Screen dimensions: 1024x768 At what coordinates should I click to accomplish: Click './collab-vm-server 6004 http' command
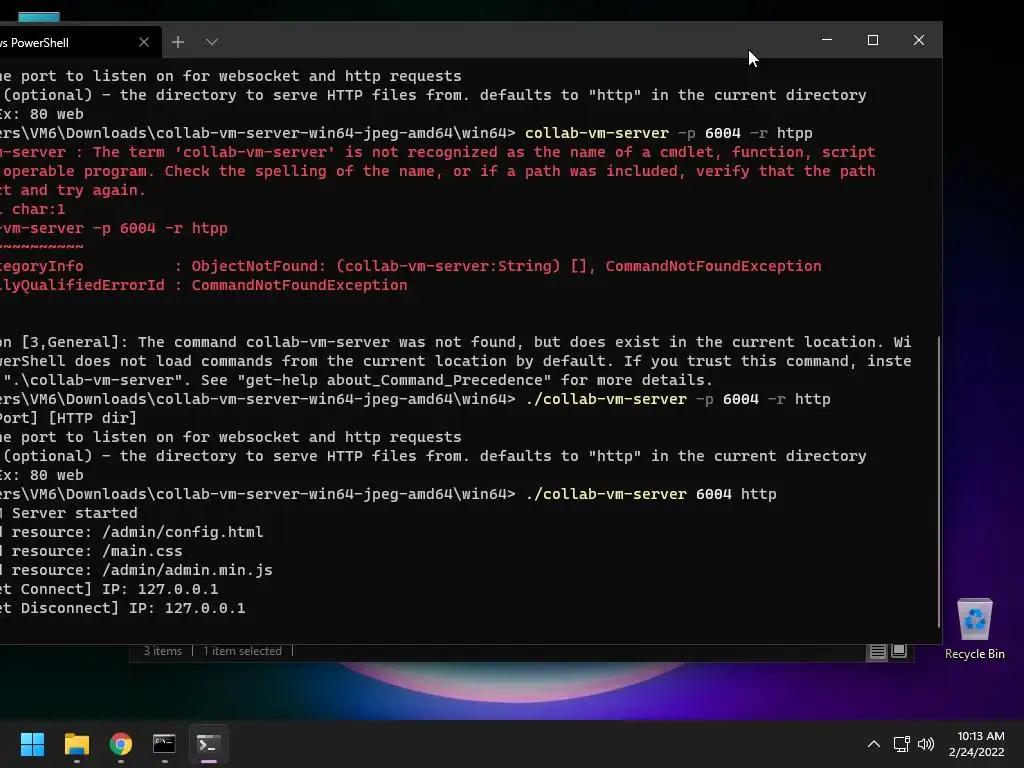[651, 494]
